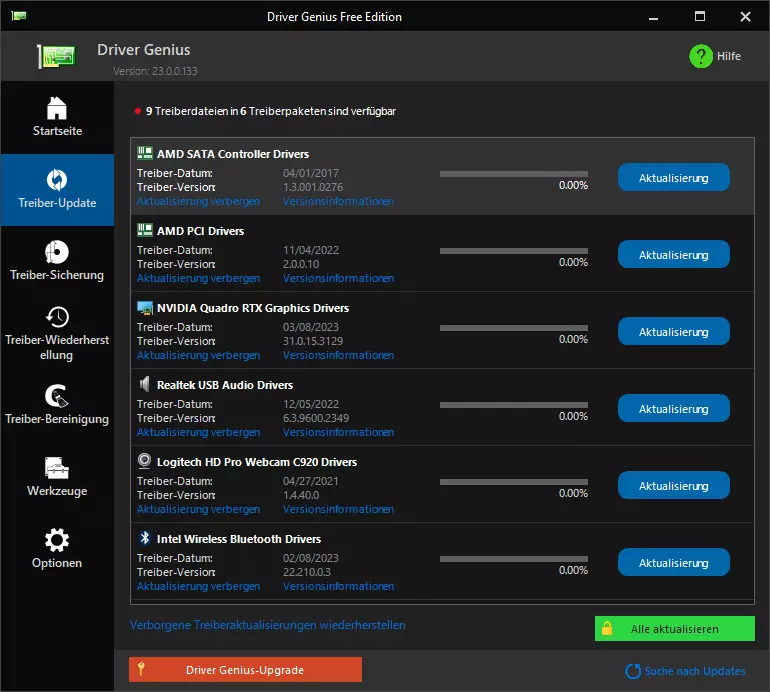The image size is (770, 692).
Task: Click the Optionen text label
Action: click(57, 563)
